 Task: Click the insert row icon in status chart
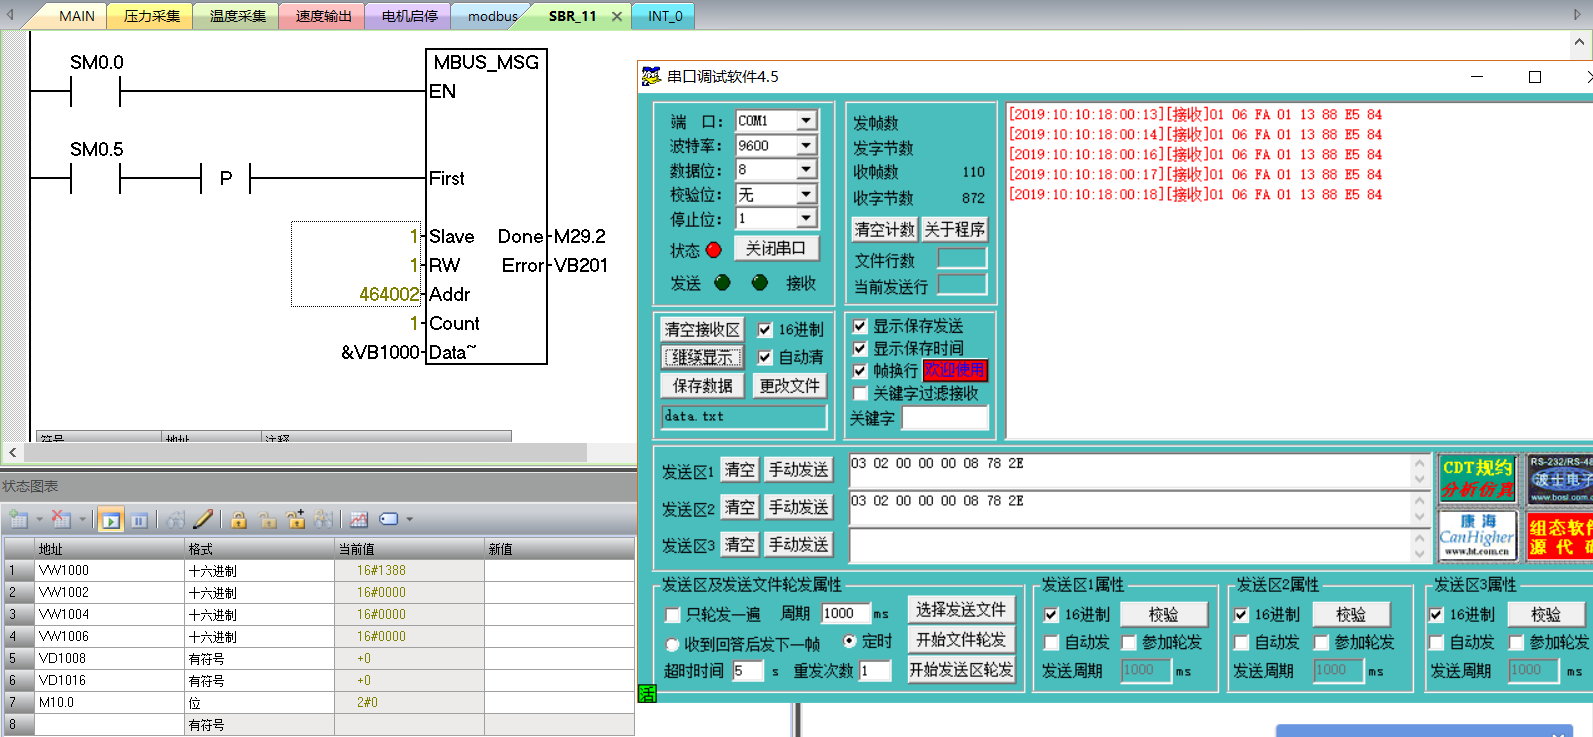[18, 519]
